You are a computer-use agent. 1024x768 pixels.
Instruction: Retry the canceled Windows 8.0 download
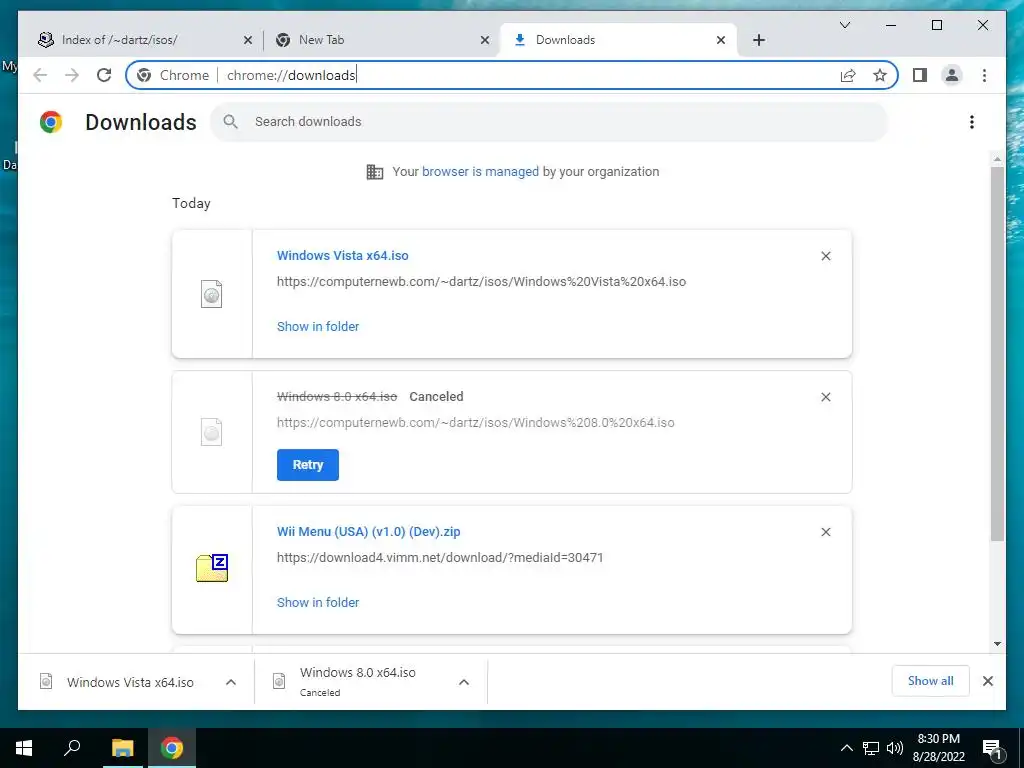pos(308,465)
